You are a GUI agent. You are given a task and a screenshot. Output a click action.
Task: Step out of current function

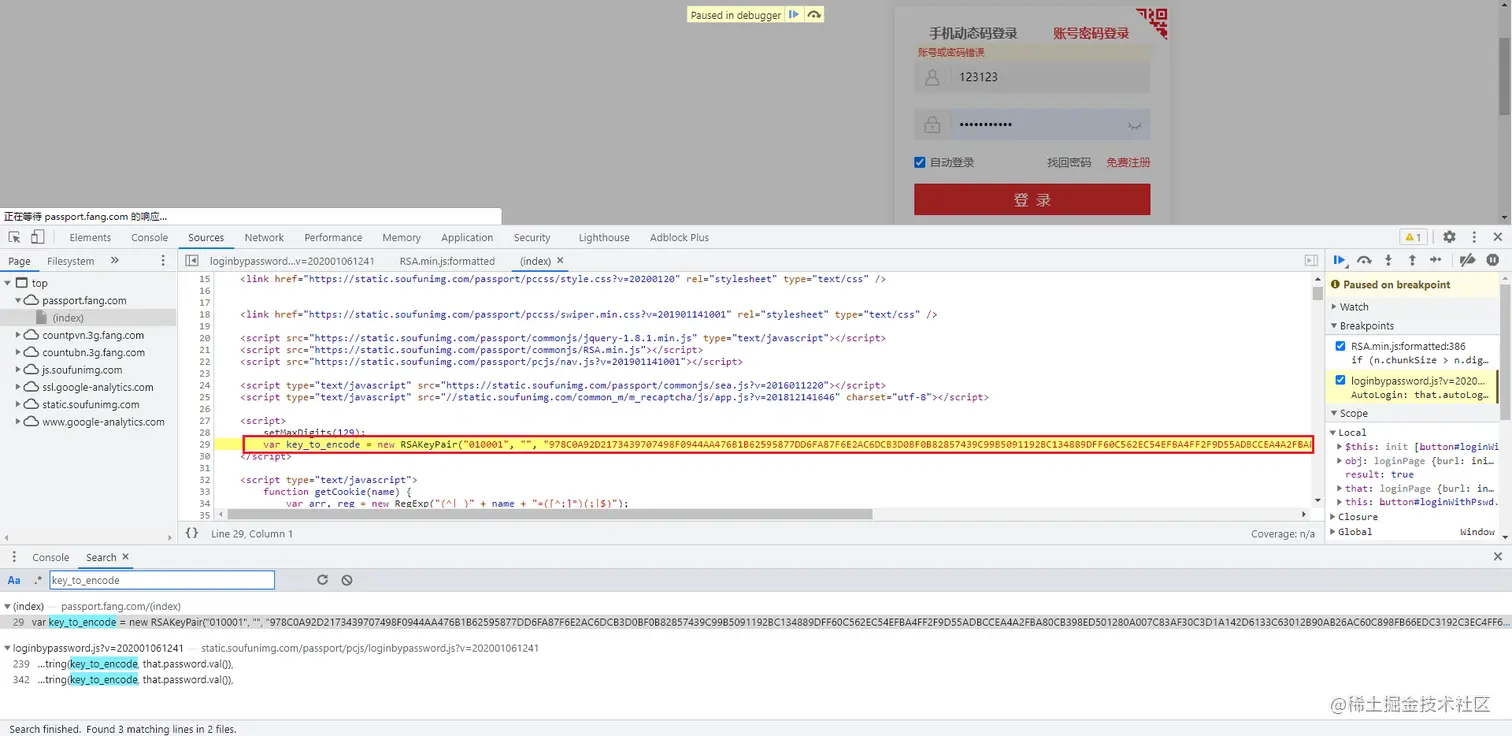pyautogui.click(x=1412, y=260)
